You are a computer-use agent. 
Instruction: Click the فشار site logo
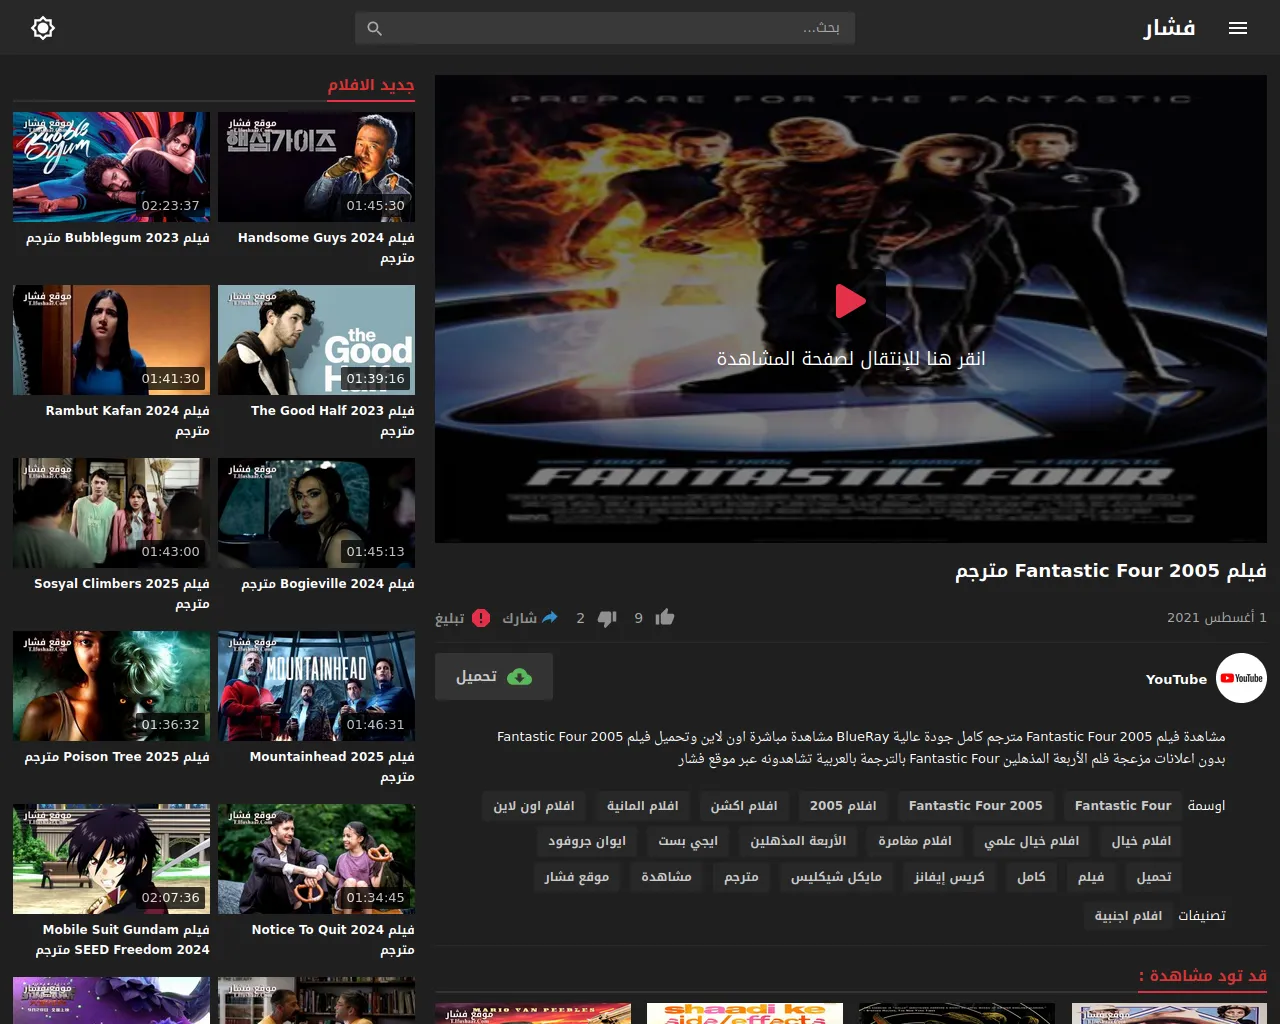1169,28
